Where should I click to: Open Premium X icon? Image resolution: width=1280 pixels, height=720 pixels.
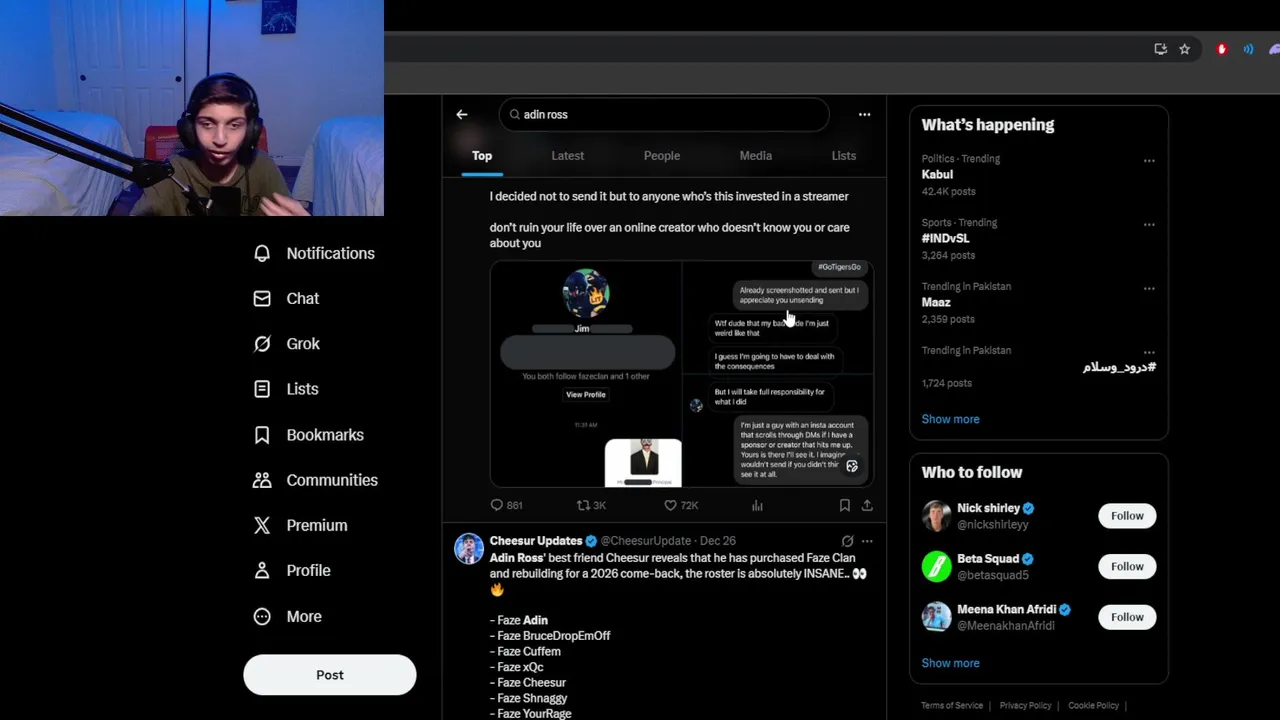pyautogui.click(x=262, y=525)
